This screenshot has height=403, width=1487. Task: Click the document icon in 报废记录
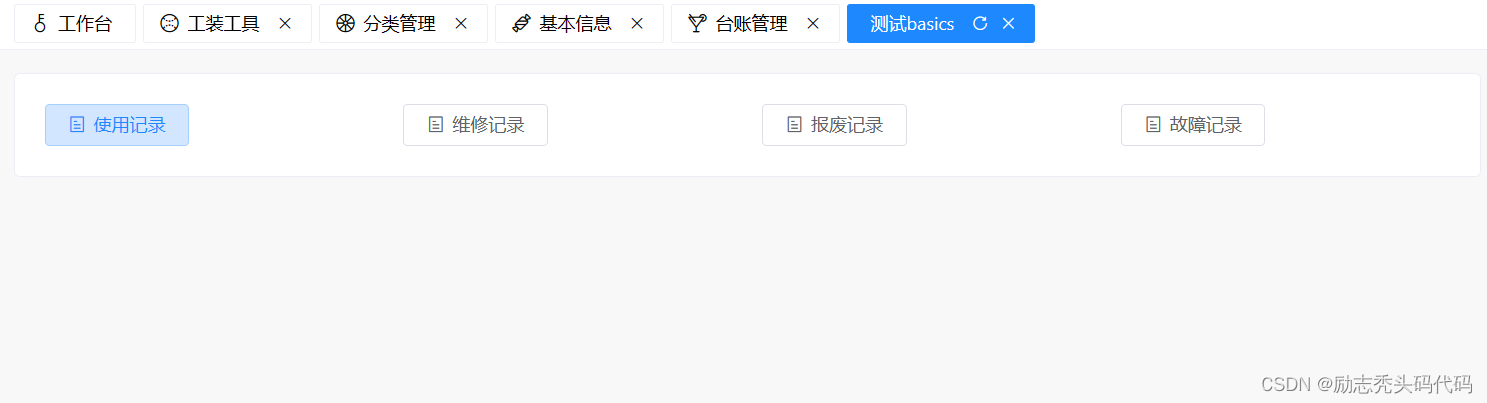794,125
